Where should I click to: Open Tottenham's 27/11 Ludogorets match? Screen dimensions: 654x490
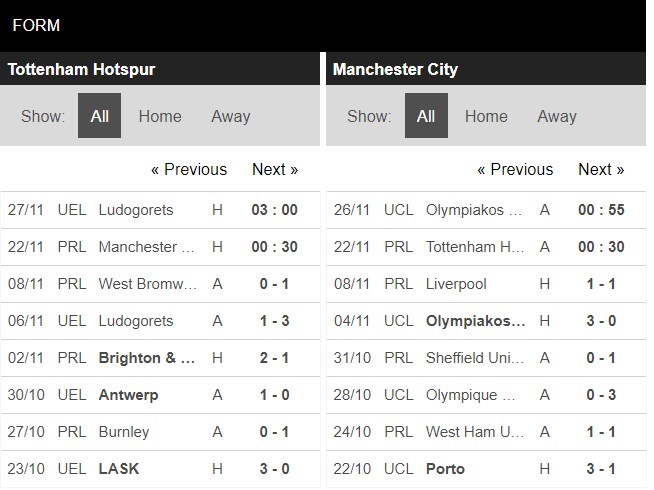click(136, 210)
